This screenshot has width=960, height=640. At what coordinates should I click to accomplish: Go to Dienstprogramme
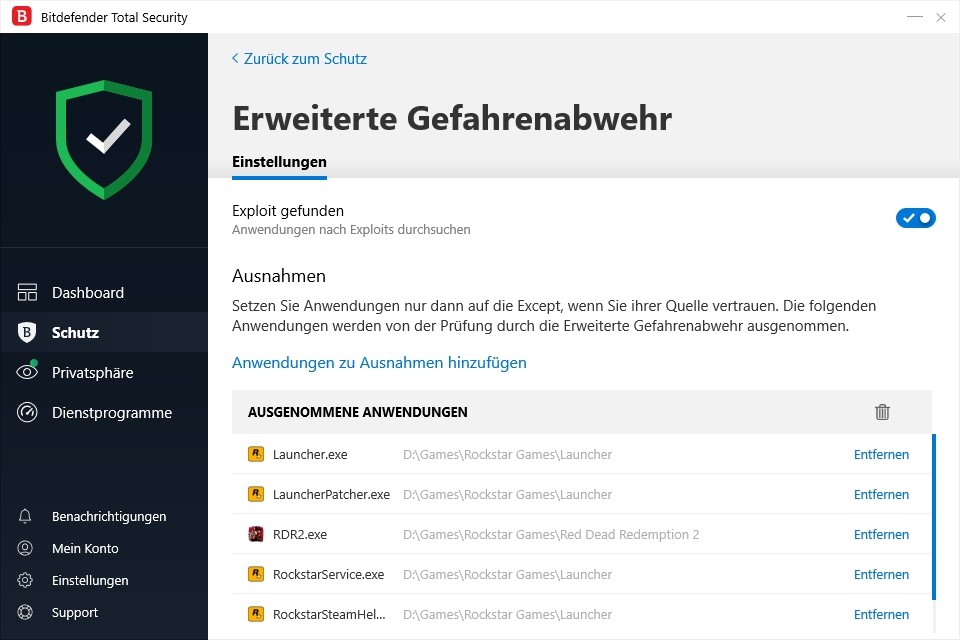(x=104, y=412)
